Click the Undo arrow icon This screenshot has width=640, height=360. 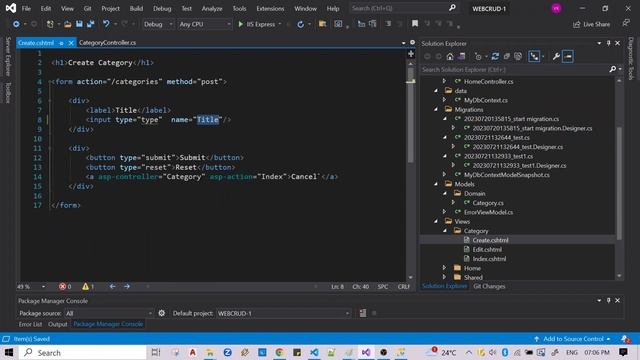(x=106, y=24)
